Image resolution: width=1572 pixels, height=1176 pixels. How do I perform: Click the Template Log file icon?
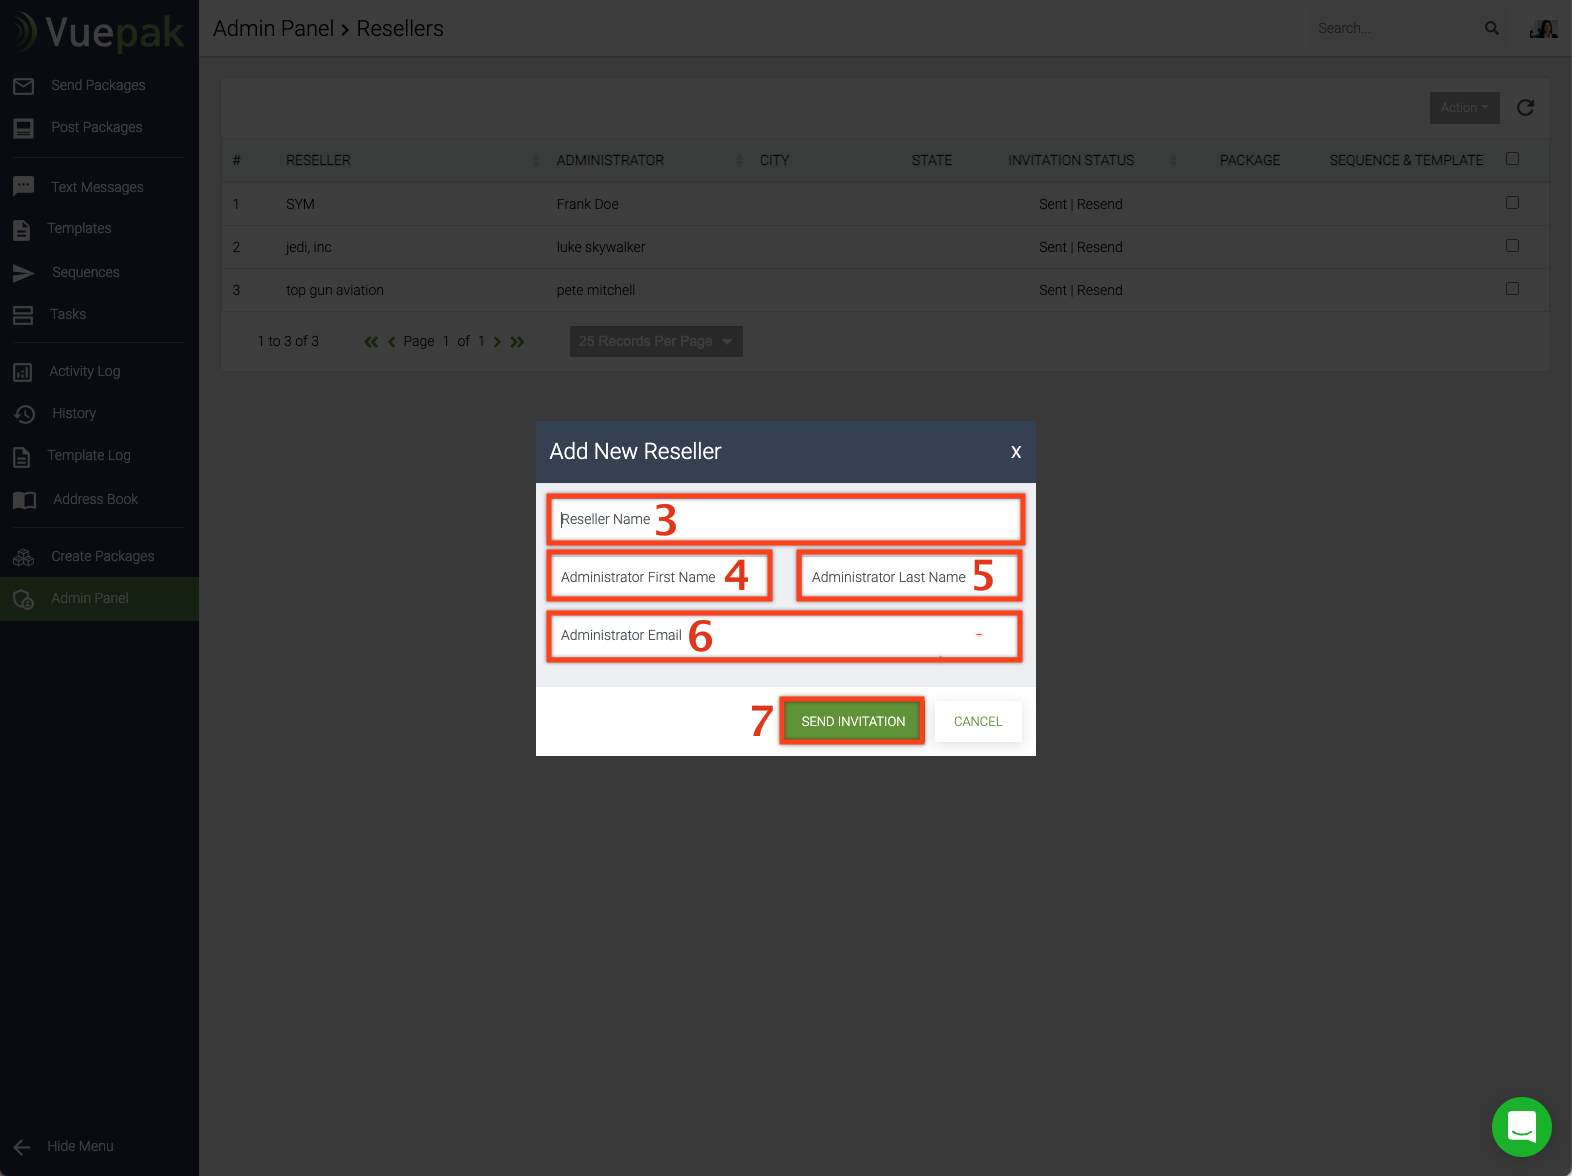(22, 457)
